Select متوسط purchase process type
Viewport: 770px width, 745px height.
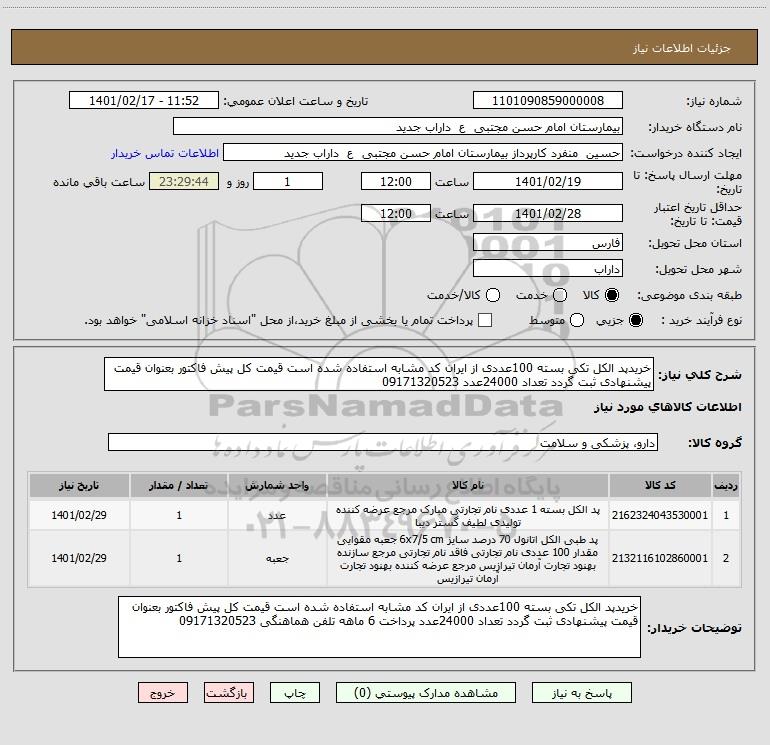[x=577, y=320]
